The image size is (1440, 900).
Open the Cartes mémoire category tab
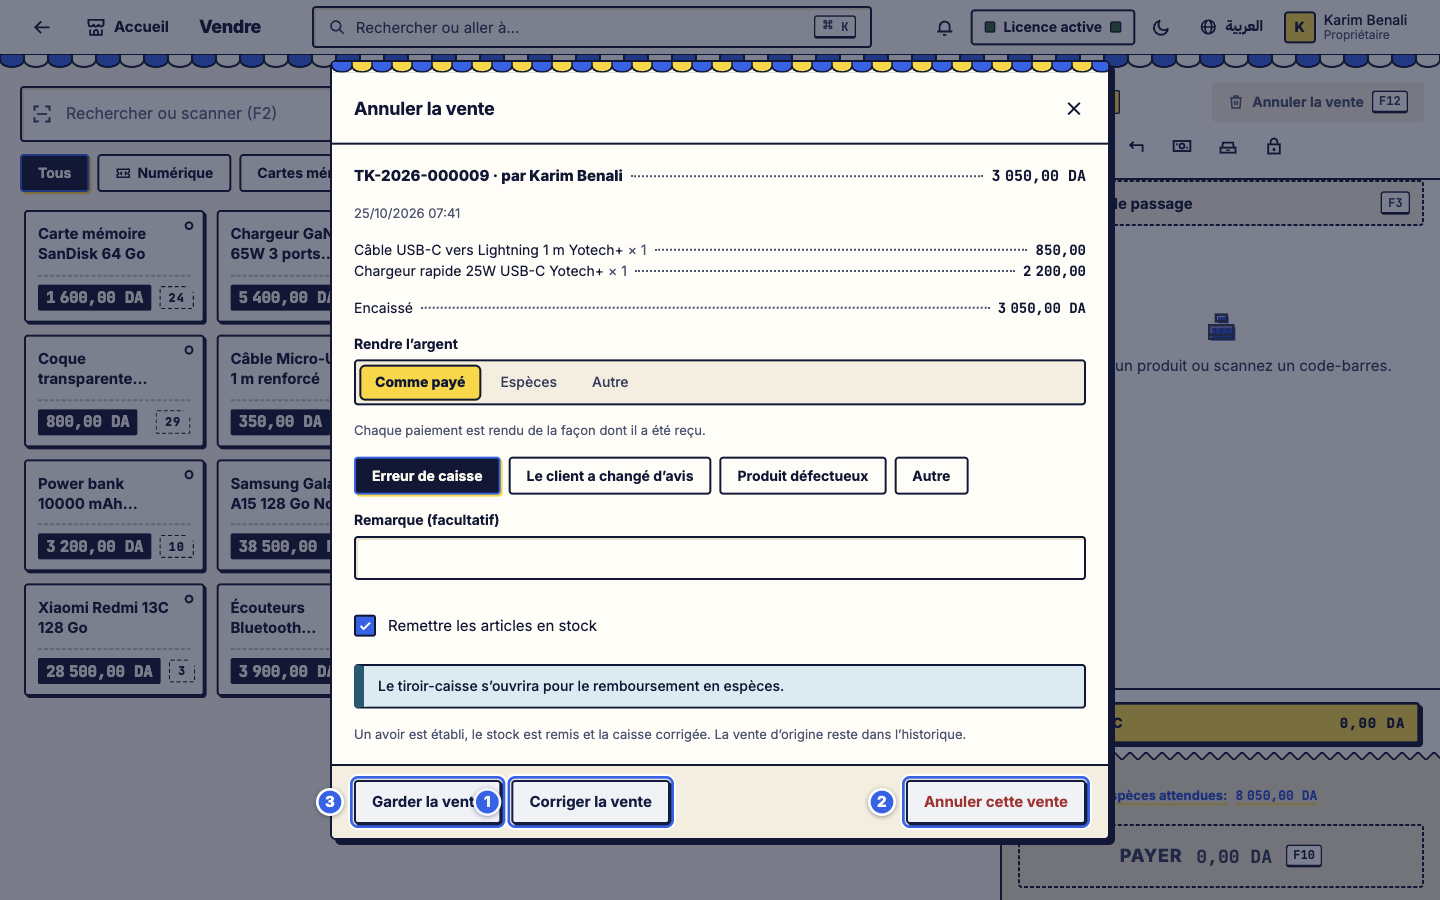[x=286, y=173]
